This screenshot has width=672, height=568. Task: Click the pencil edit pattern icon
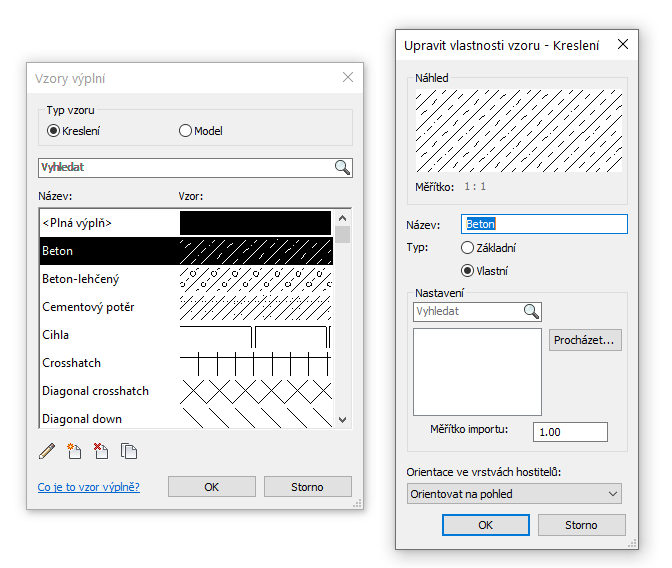46,451
